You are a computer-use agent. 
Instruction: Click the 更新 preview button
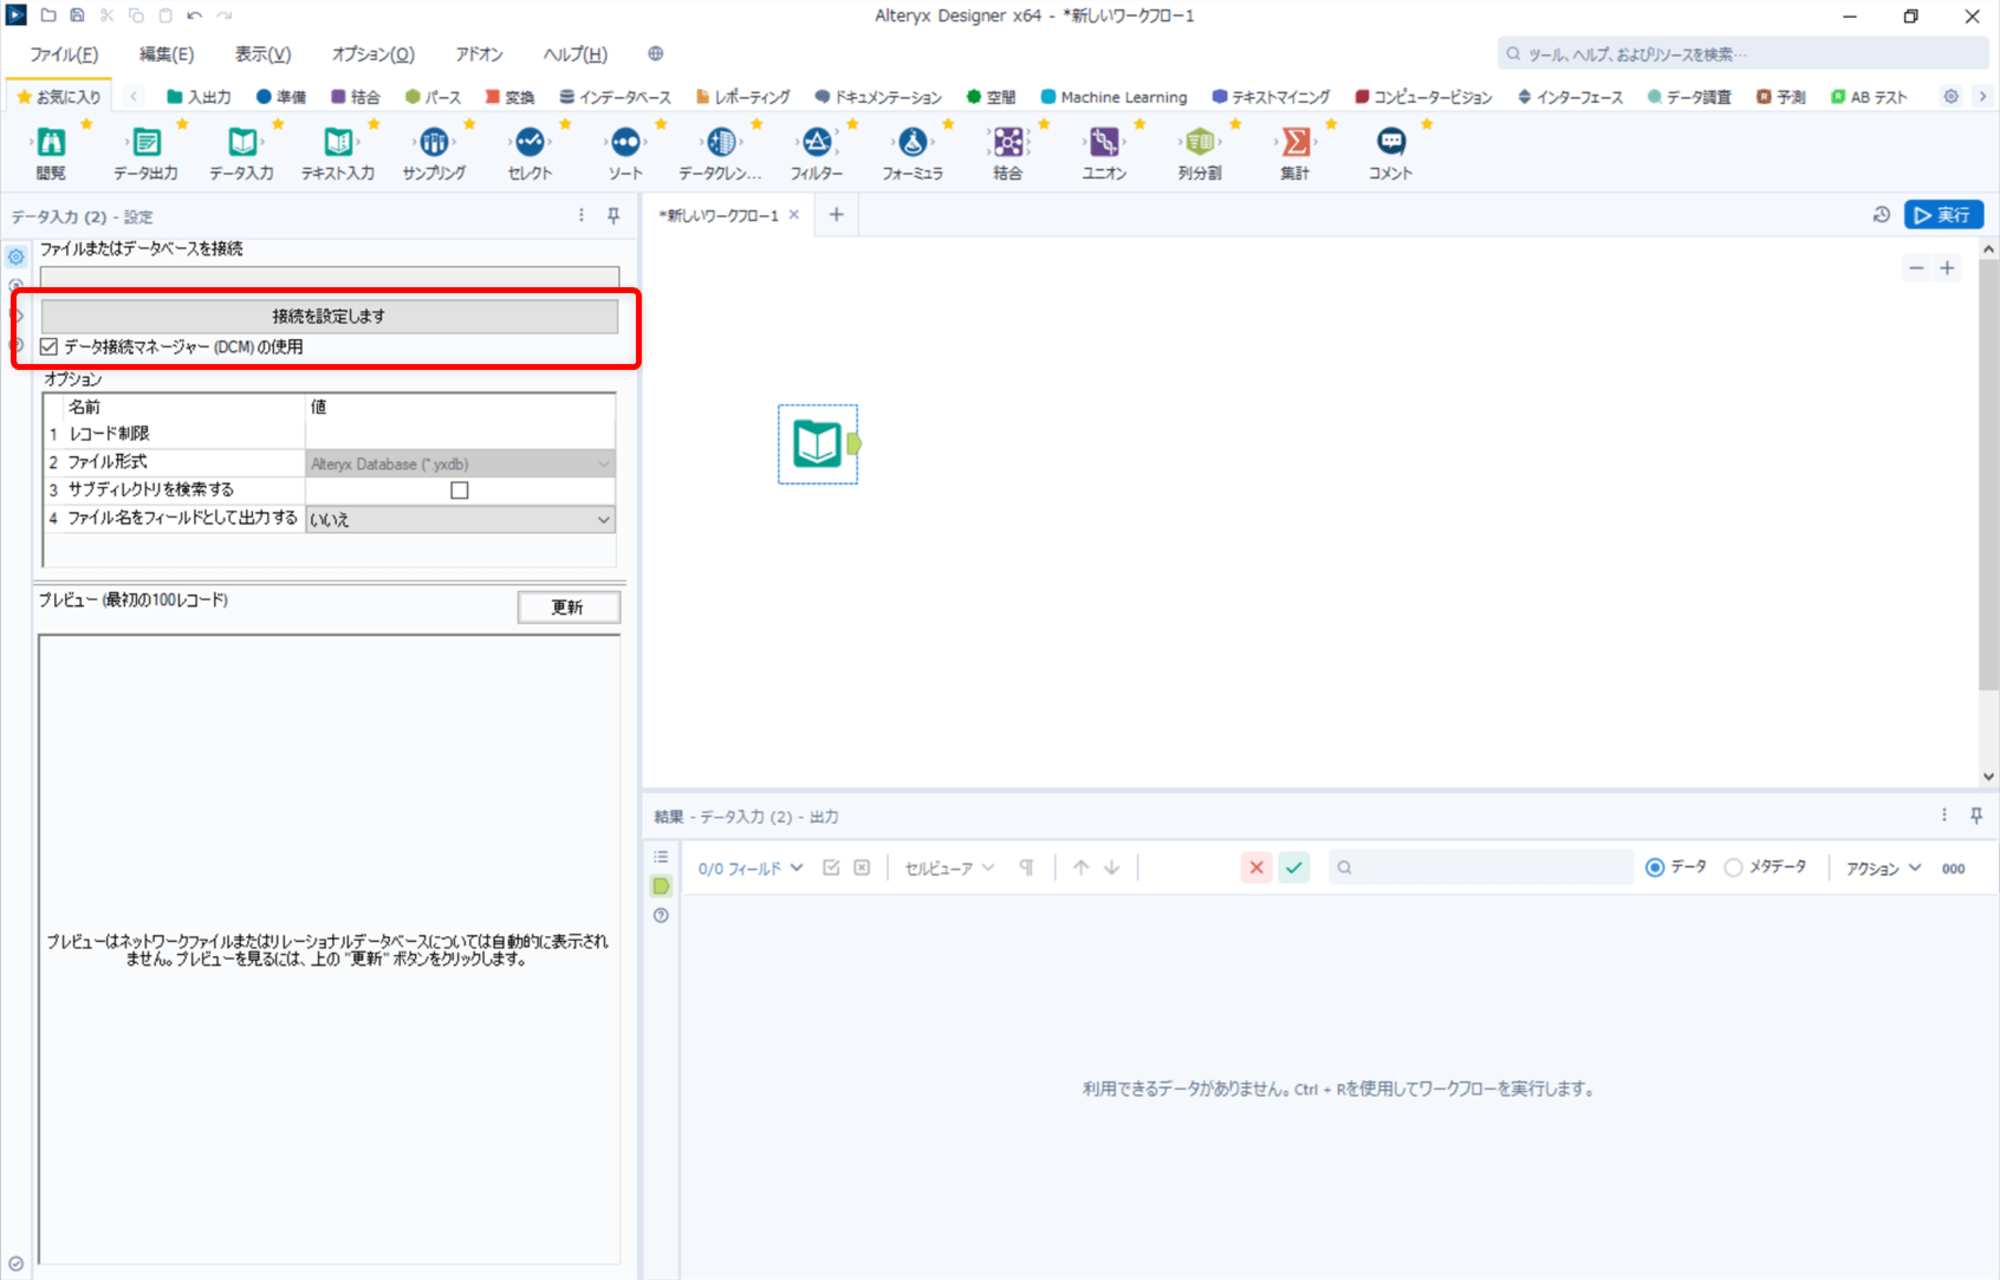568,607
